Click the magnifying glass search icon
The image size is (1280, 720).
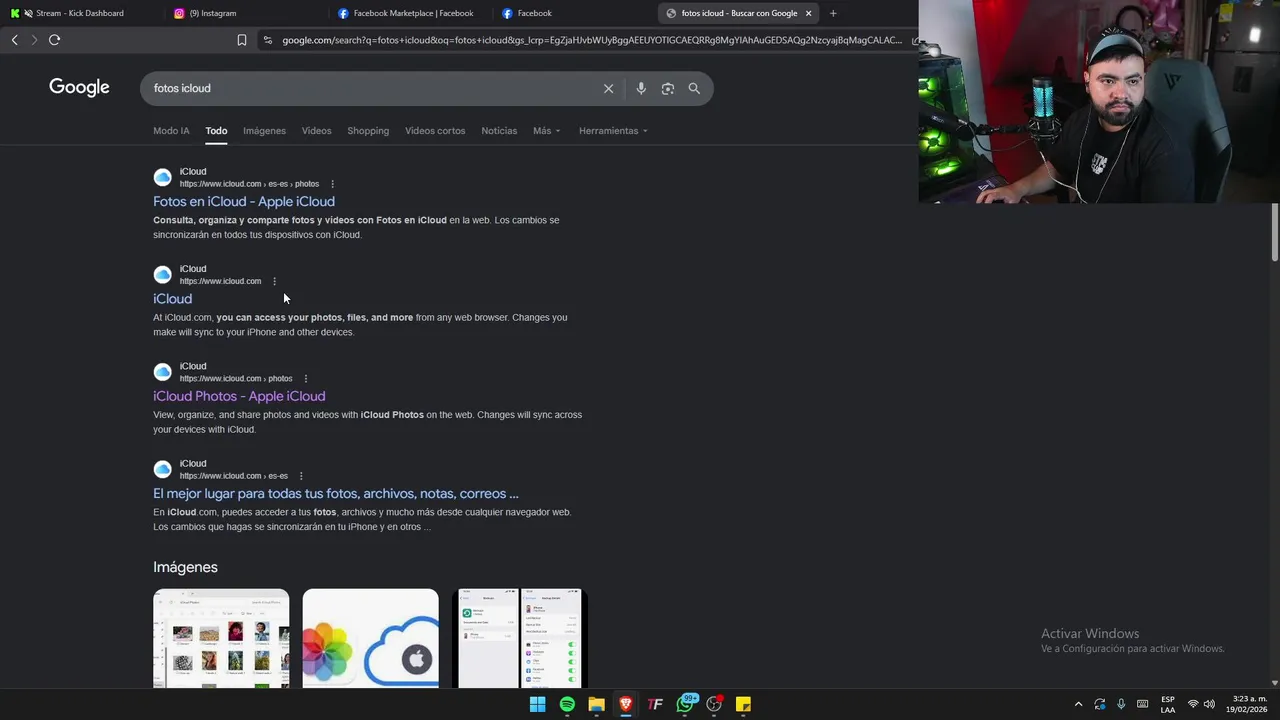pyautogui.click(x=694, y=88)
